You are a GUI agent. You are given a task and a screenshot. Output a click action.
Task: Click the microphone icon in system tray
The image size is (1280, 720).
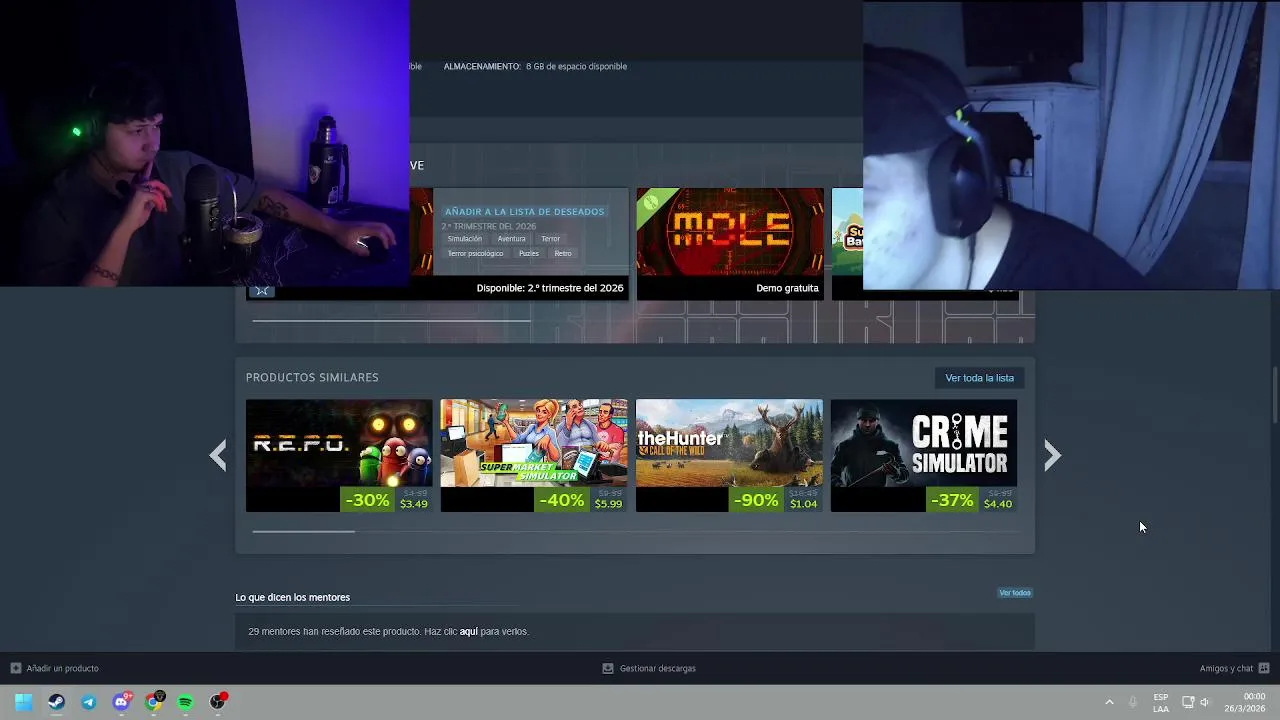point(1133,702)
